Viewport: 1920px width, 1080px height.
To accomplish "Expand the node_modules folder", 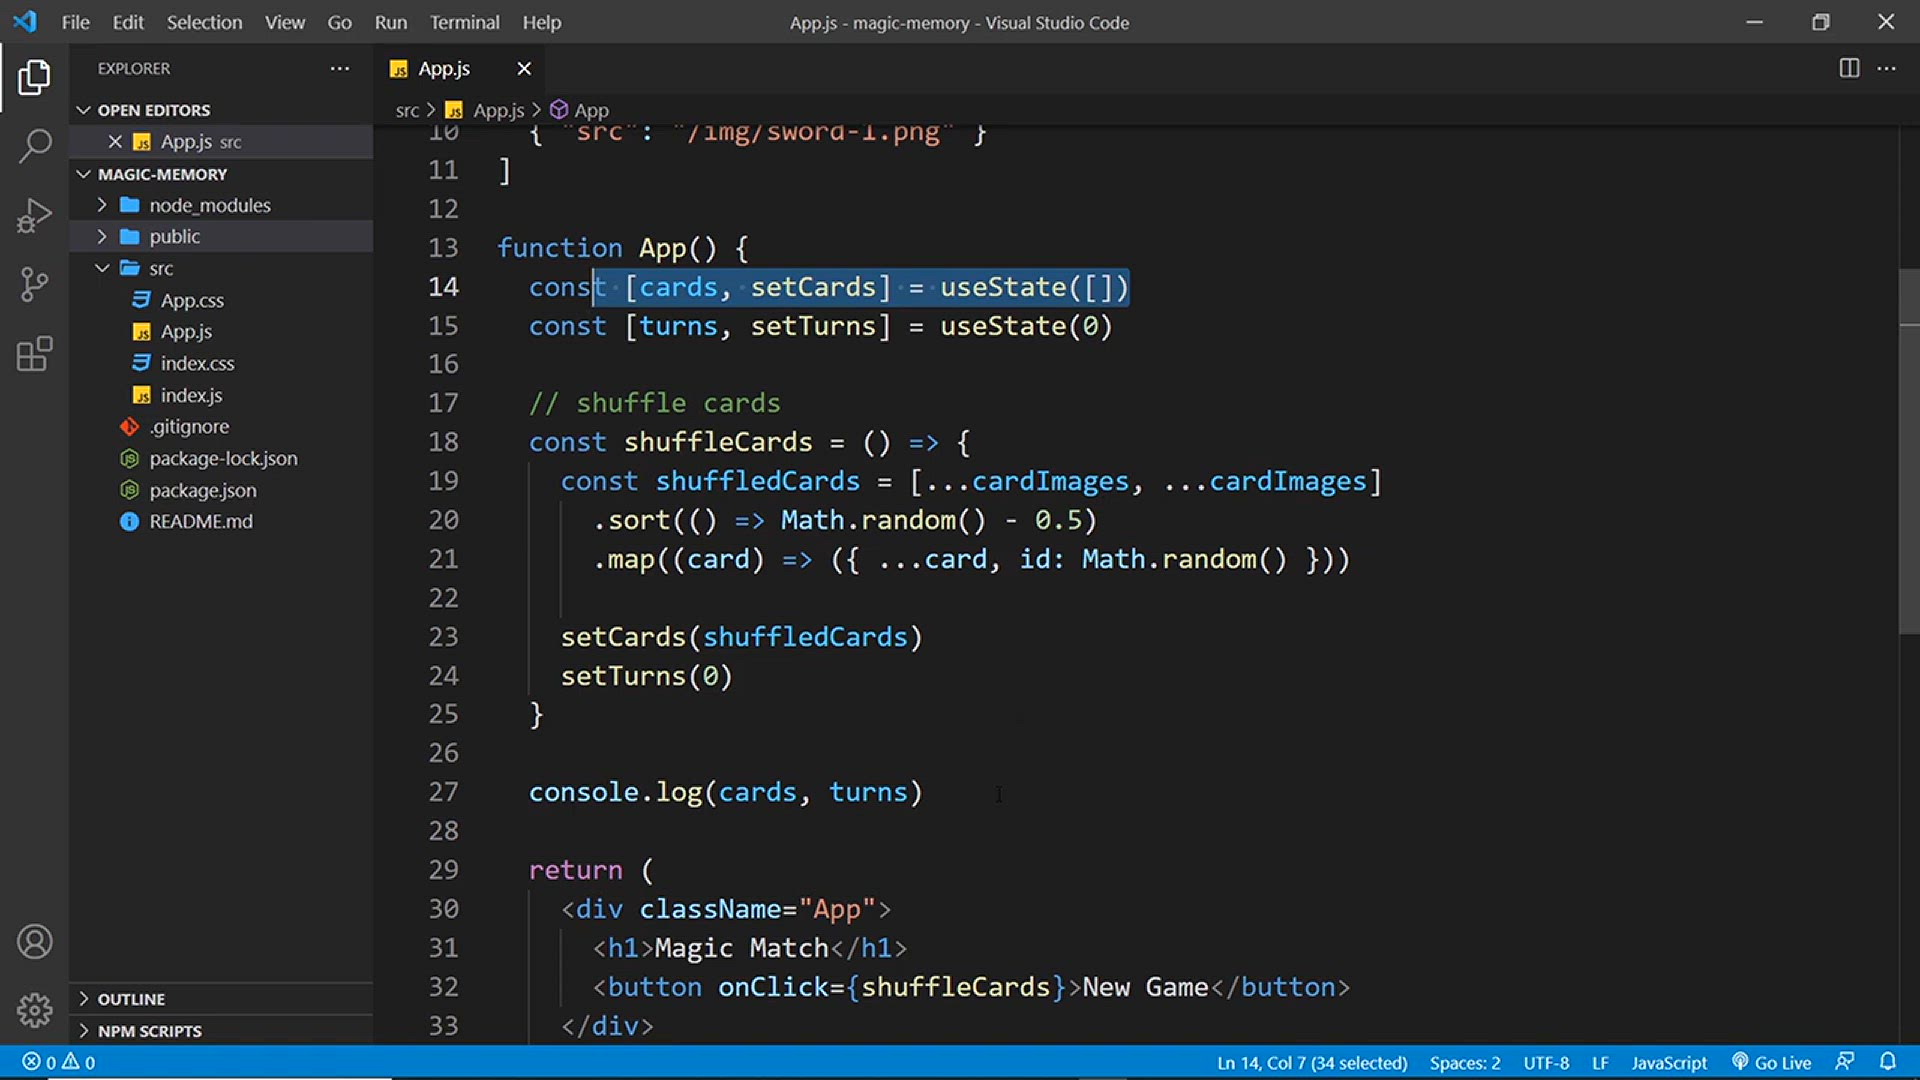I will pyautogui.click(x=102, y=205).
